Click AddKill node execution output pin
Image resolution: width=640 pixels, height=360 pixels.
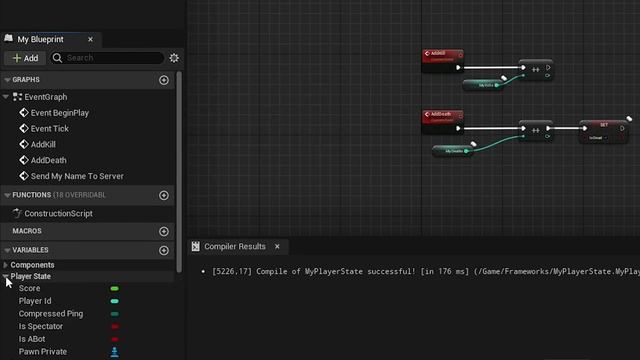tap(458, 68)
